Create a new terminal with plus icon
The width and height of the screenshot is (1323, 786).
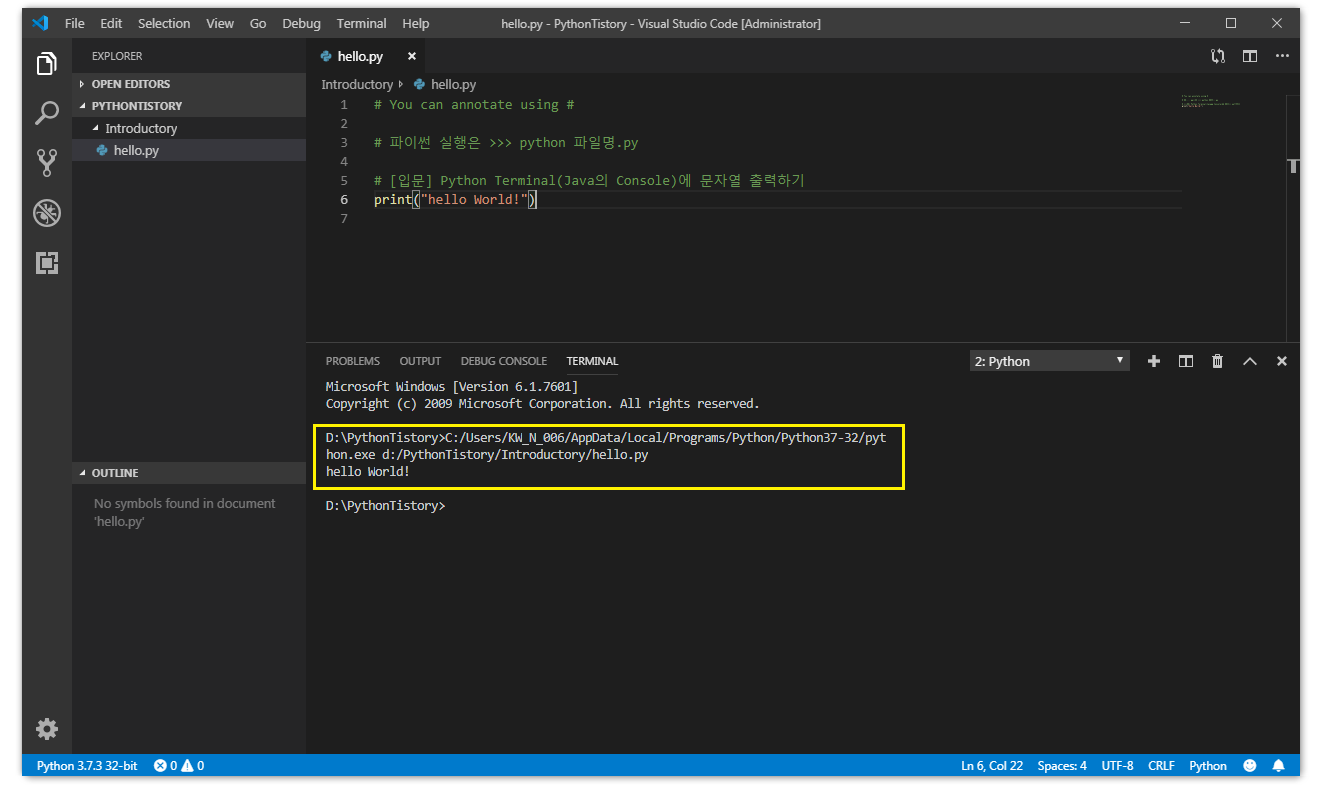tap(1153, 361)
